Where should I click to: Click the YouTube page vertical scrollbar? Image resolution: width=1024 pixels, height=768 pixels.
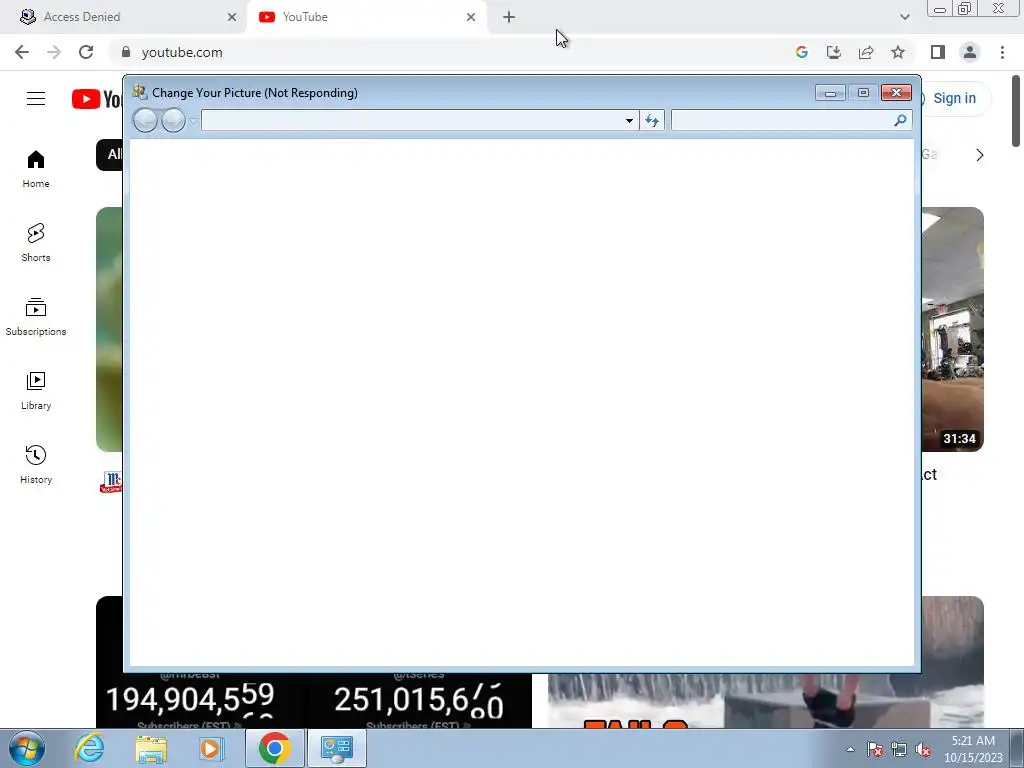tap(1016, 111)
